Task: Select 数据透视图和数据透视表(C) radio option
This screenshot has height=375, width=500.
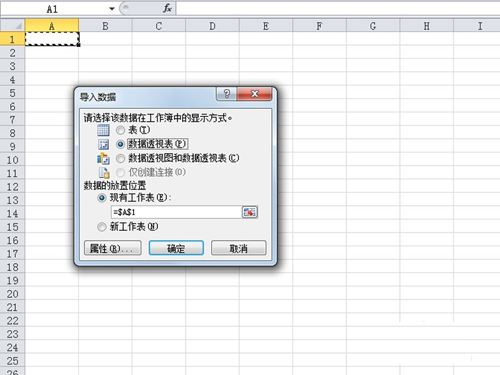Action: coord(120,159)
